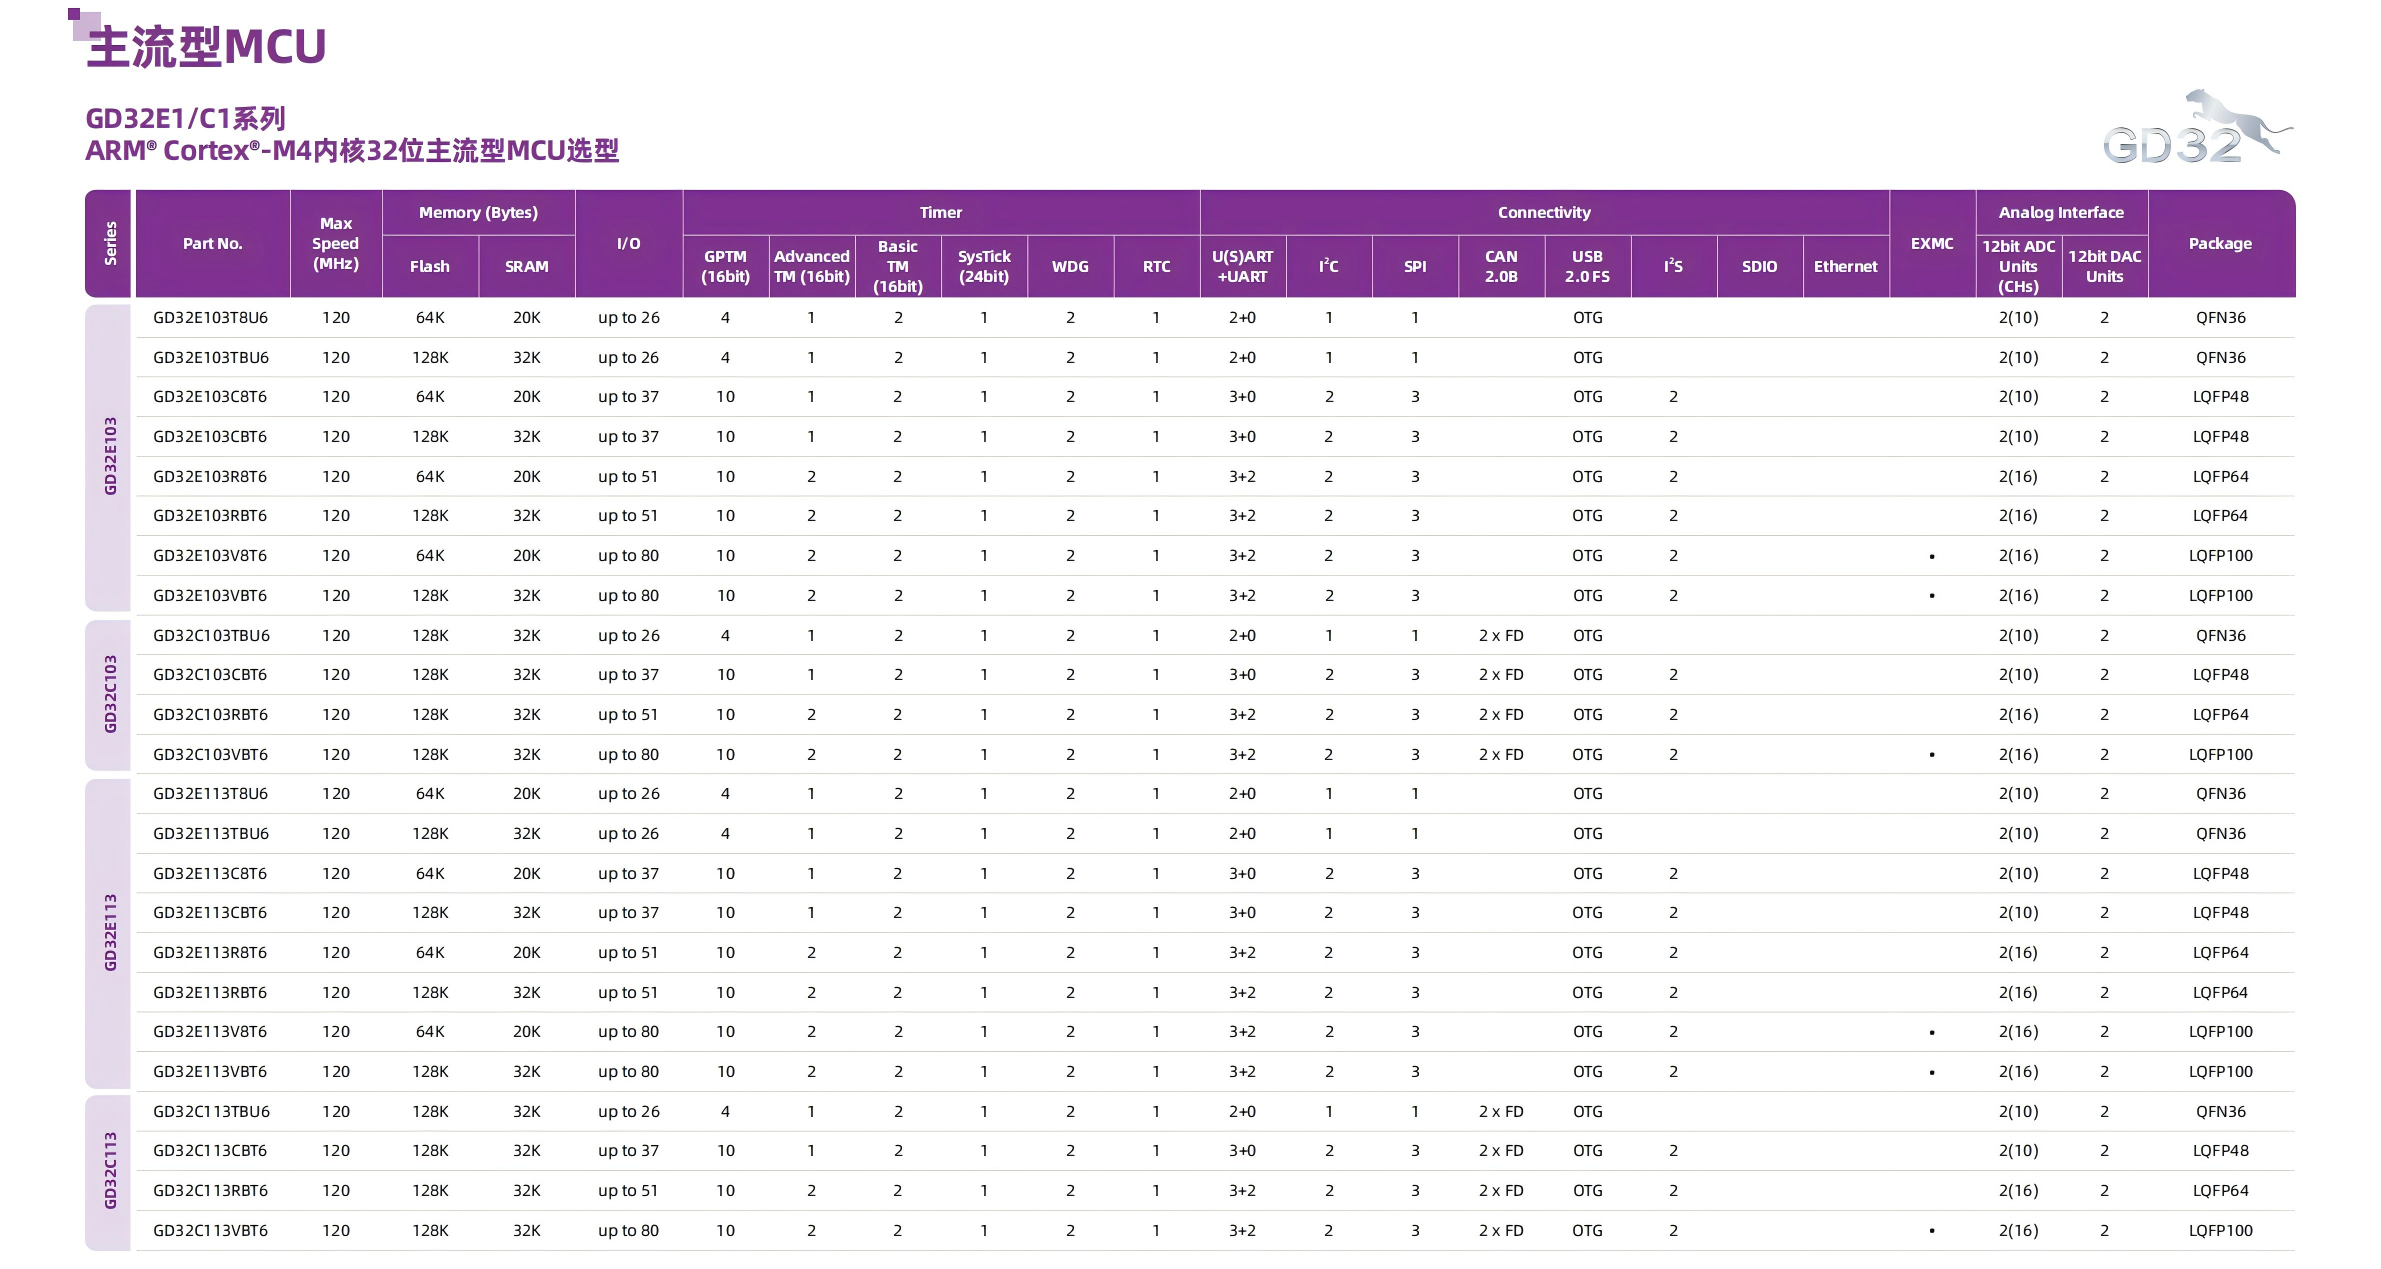Screen dimensions: 2381x1269
Task: Click the Package column header
Action: [x=2219, y=244]
